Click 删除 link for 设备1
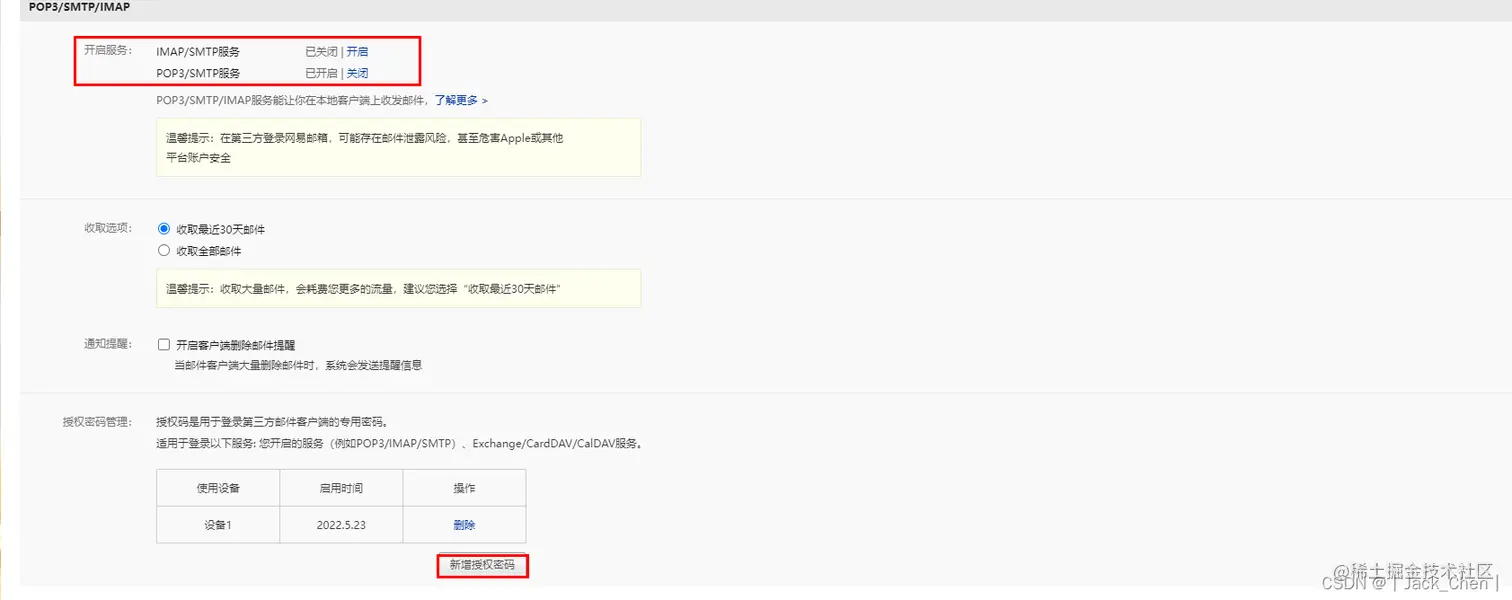The image size is (1512, 600). tap(464, 525)
